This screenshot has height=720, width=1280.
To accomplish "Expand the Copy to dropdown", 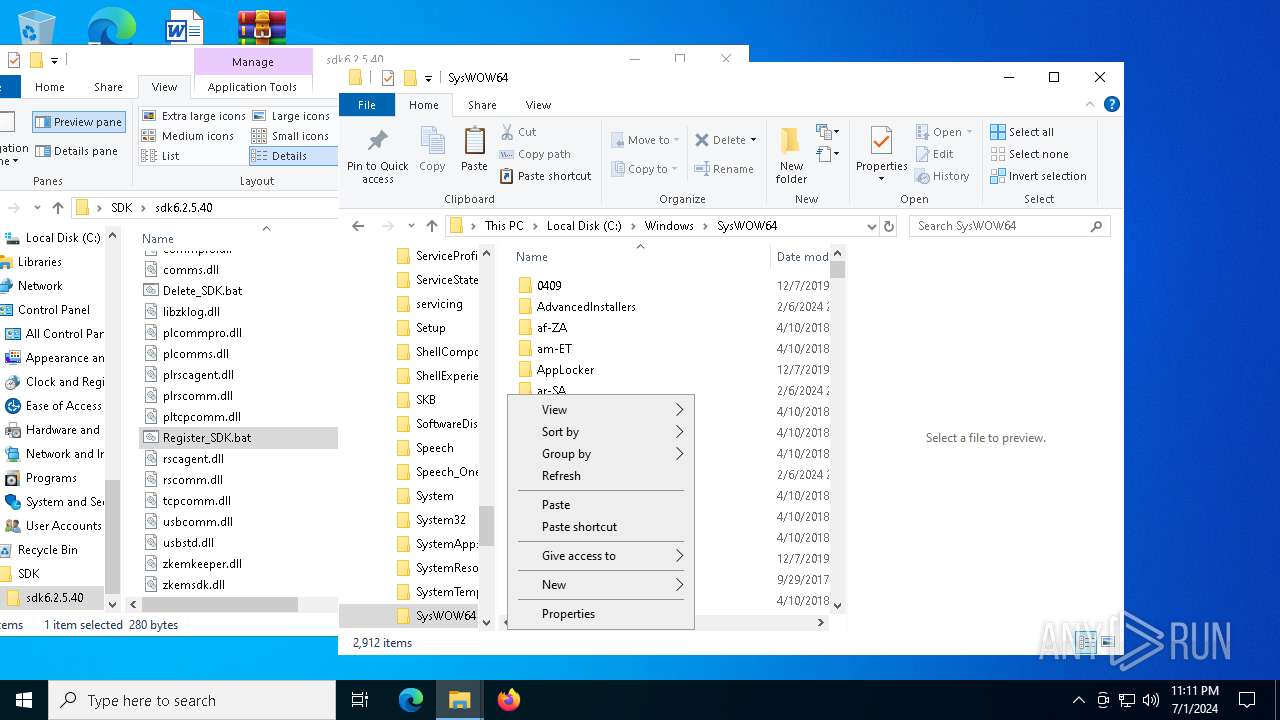I will click(675, 169).
